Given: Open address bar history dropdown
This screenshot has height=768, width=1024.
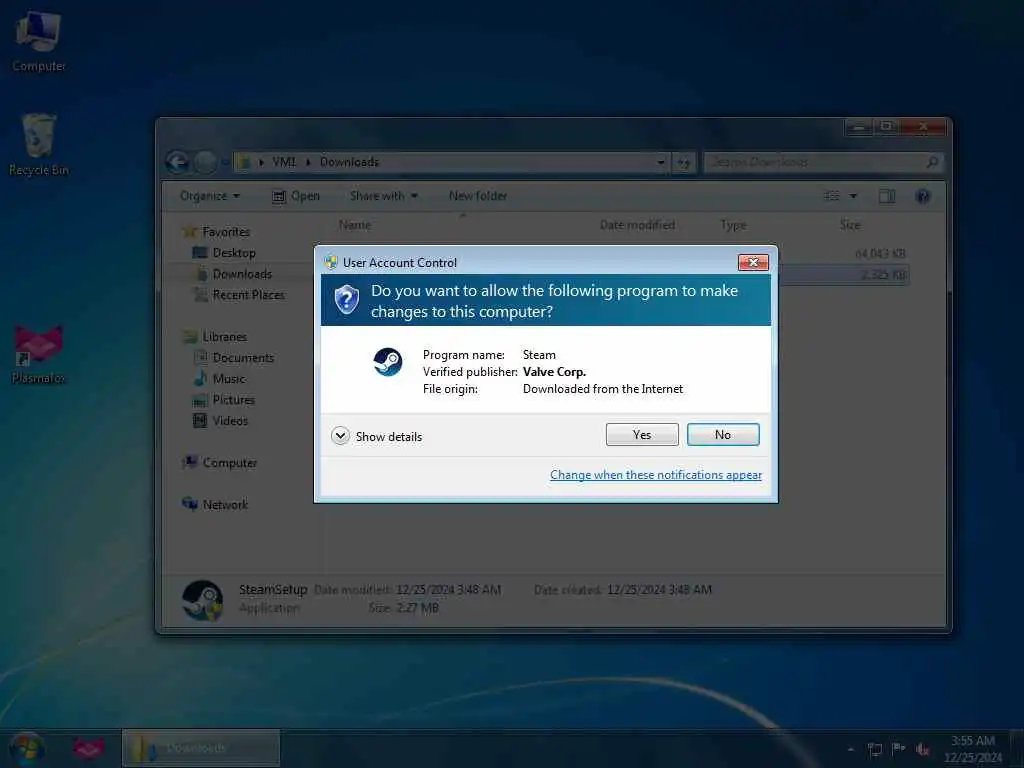Looking at the screenshot, I should 661,162.
